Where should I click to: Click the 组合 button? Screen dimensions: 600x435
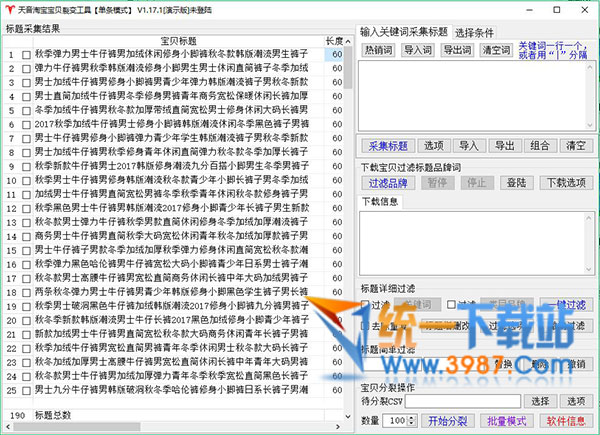[x=539, y=145]
